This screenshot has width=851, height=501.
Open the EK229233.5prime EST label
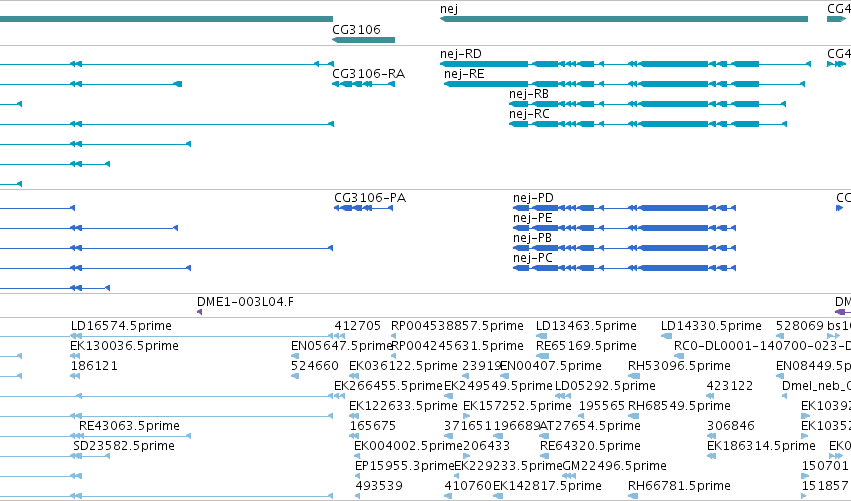click(508, 466)
